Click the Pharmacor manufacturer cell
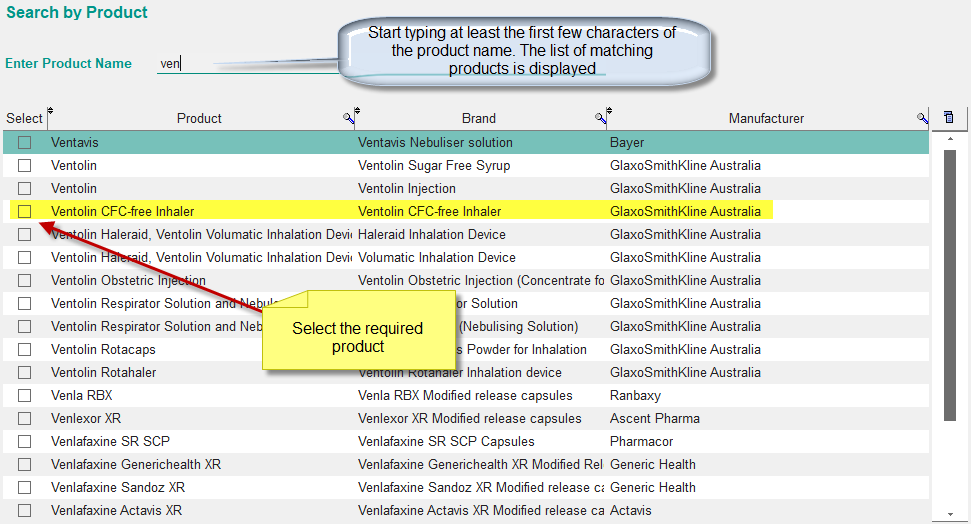This screenshot has width=971, height=524. point(642,442)
